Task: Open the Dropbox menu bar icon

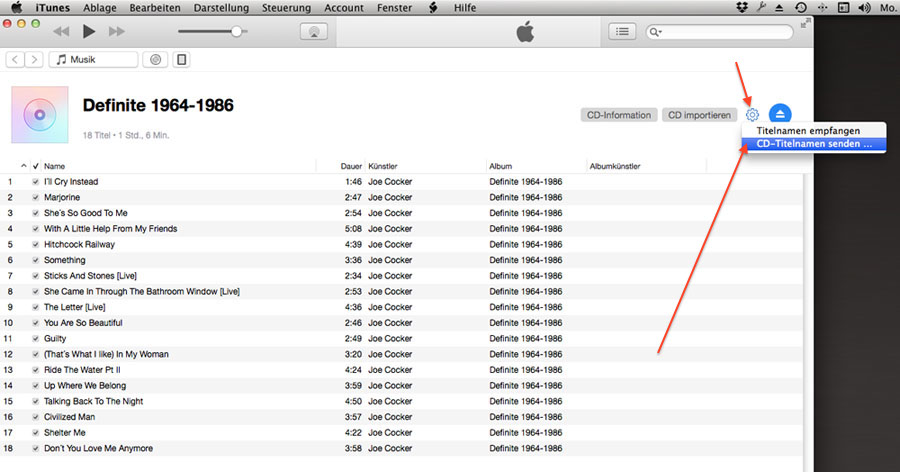Action: (742, 7)
